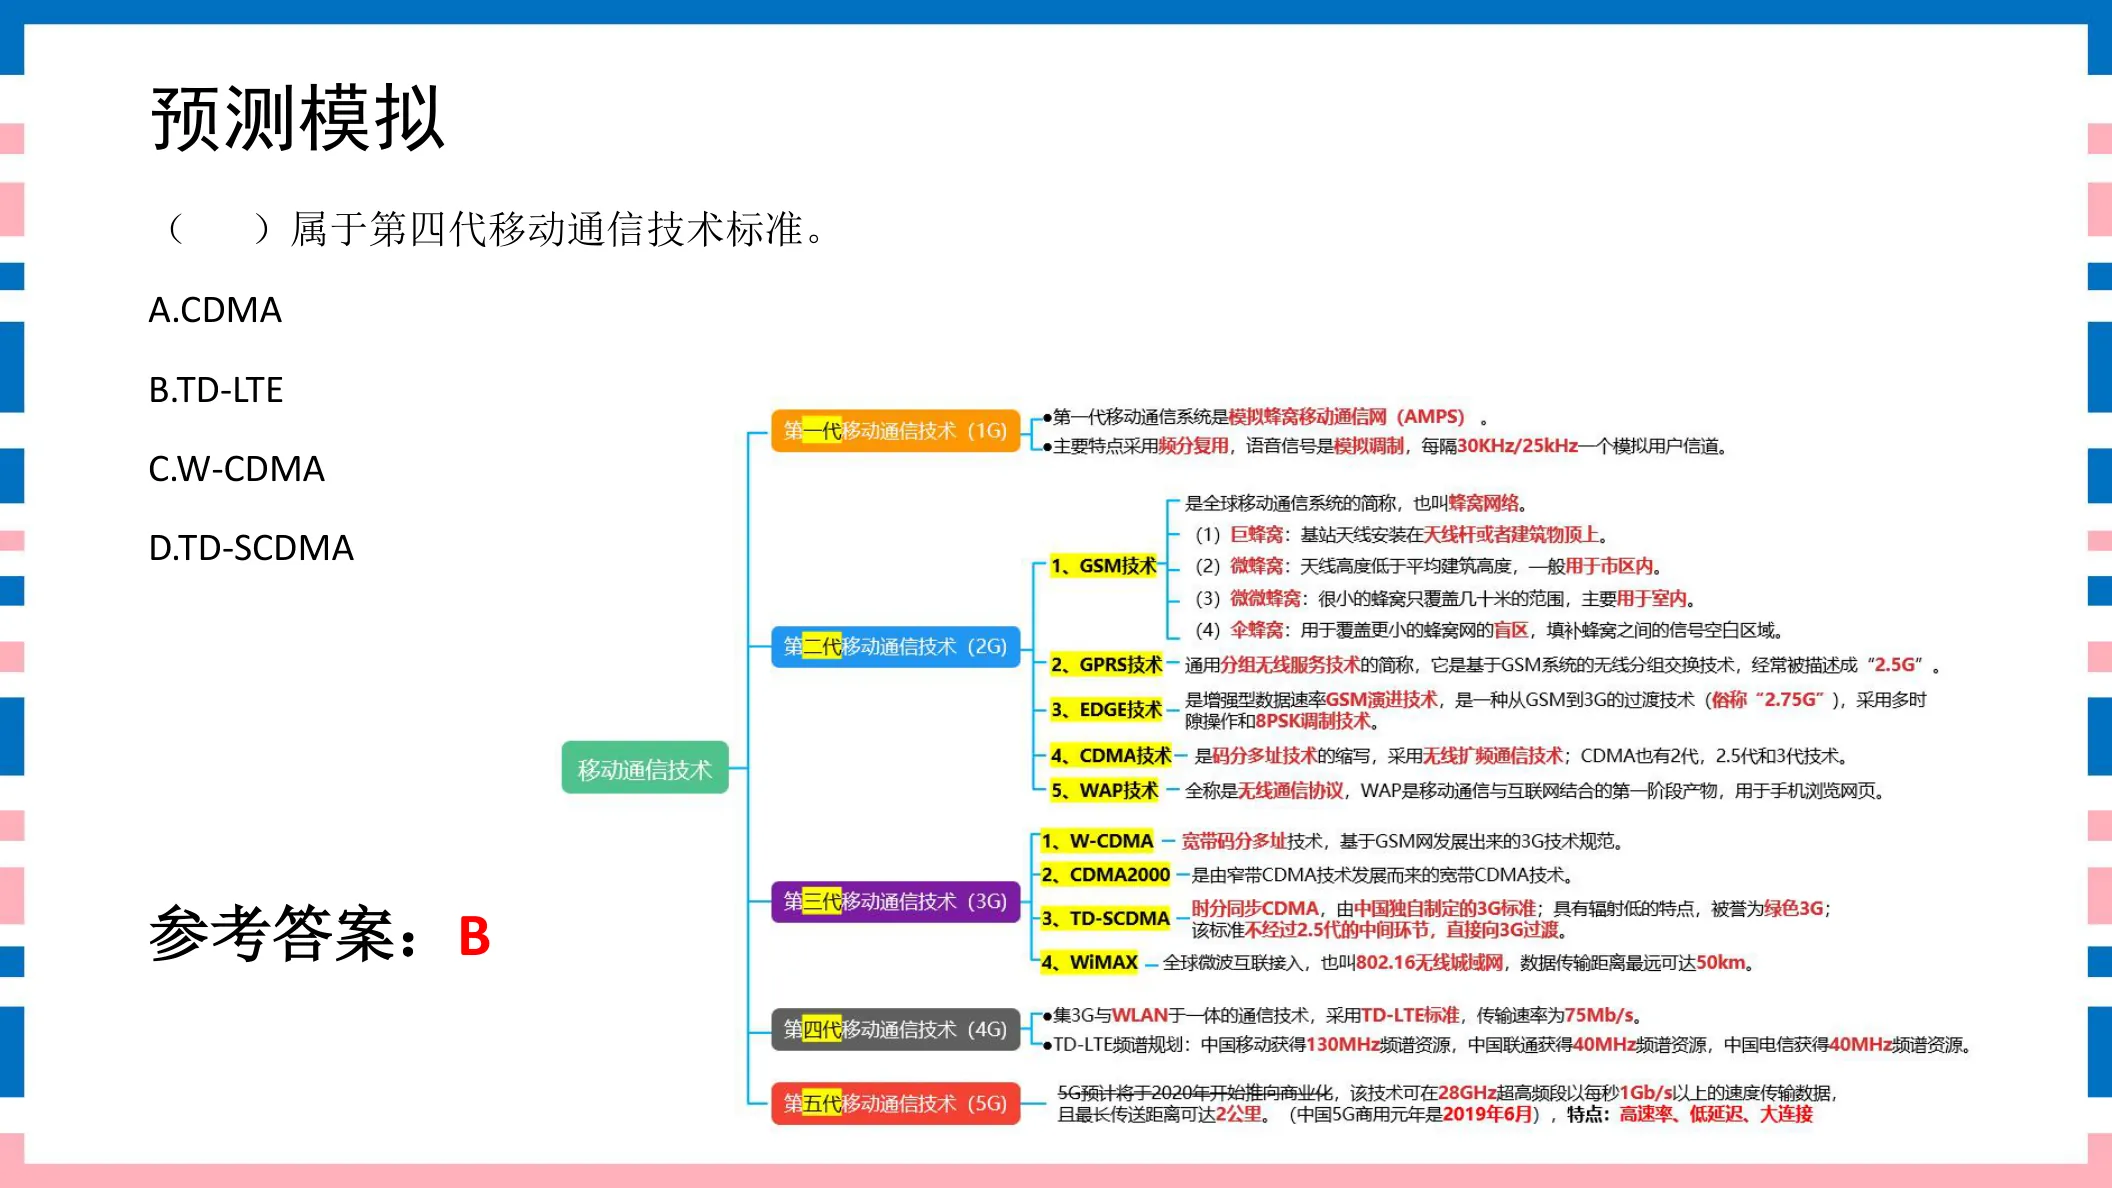Click the 130MHz spectrum value
Screen dimensions: 2112x1188
coord(1343,1045)
